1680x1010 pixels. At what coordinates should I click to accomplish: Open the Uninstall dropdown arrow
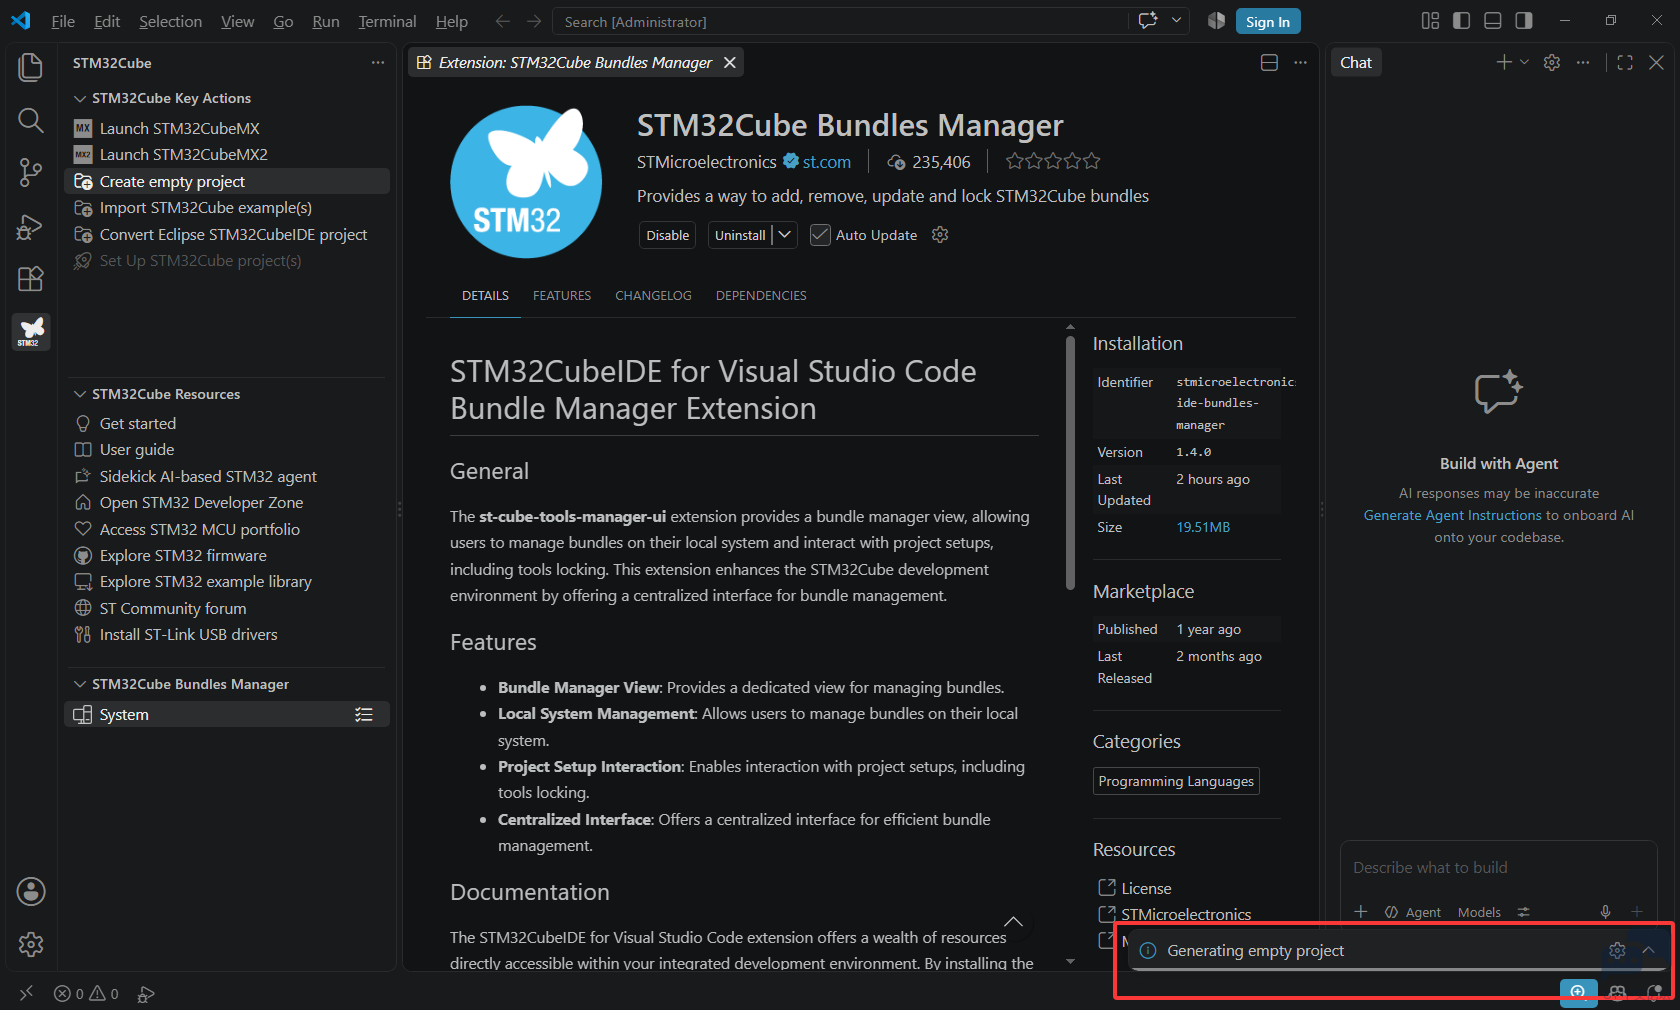pos(785,235)
